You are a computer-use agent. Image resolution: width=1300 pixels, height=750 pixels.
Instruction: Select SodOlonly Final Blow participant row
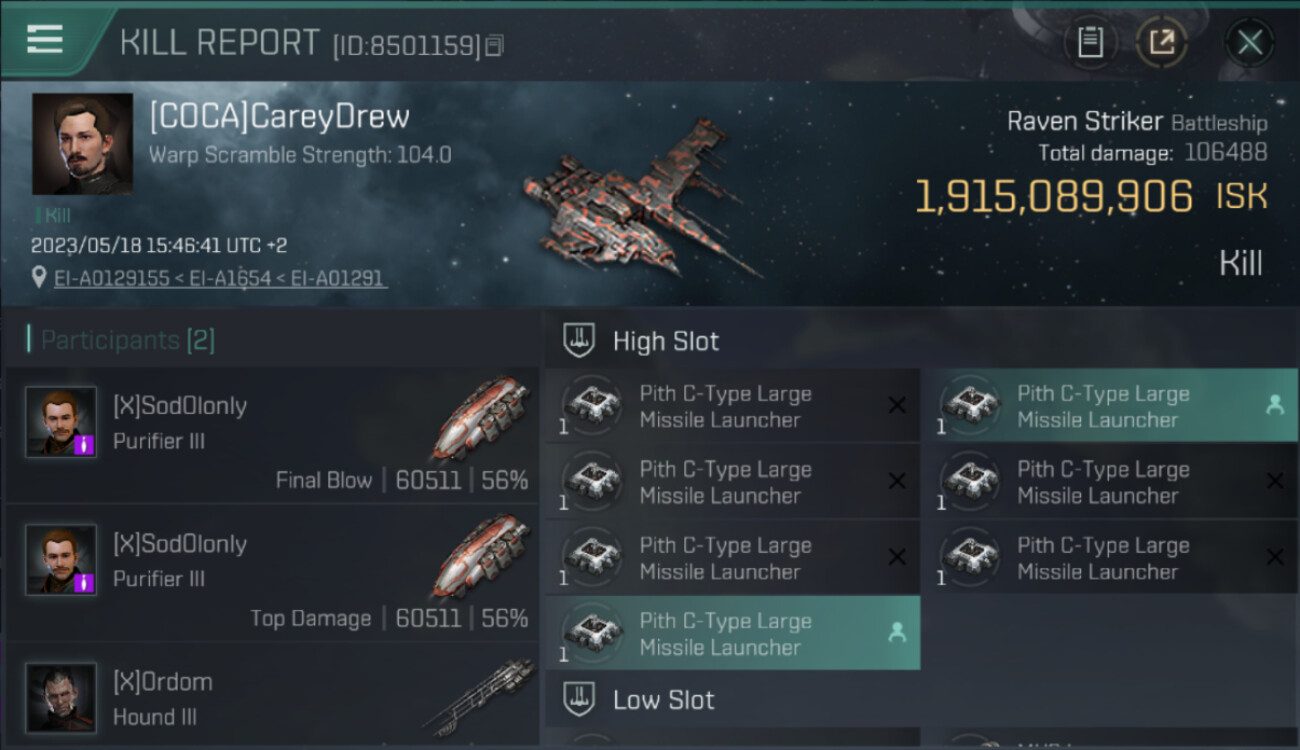pos(272,435)
